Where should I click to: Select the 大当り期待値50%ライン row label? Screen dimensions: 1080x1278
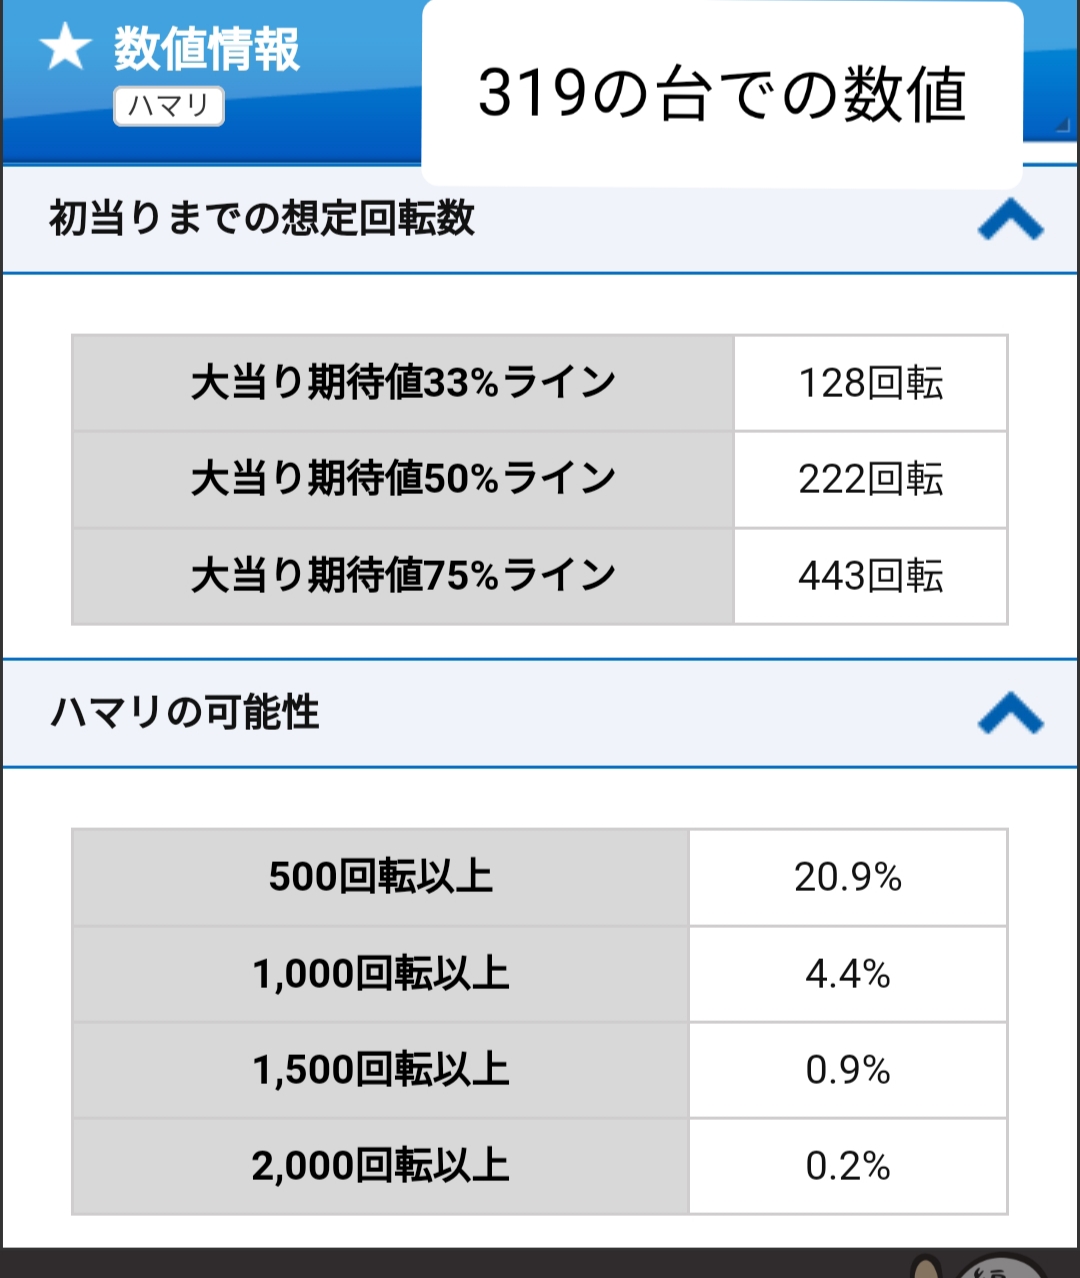coord(403,479)
